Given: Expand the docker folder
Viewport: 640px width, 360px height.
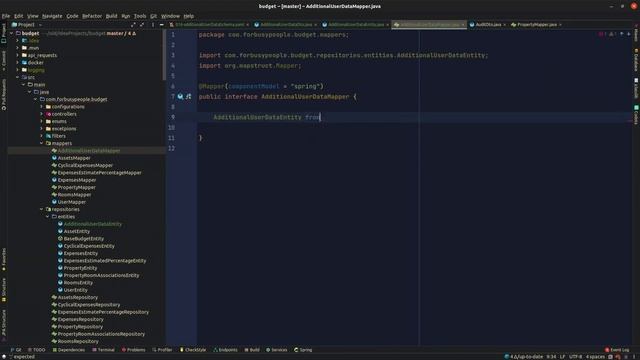Looking at the screenshot, I should pyautogui.click(x=18, y=63).
